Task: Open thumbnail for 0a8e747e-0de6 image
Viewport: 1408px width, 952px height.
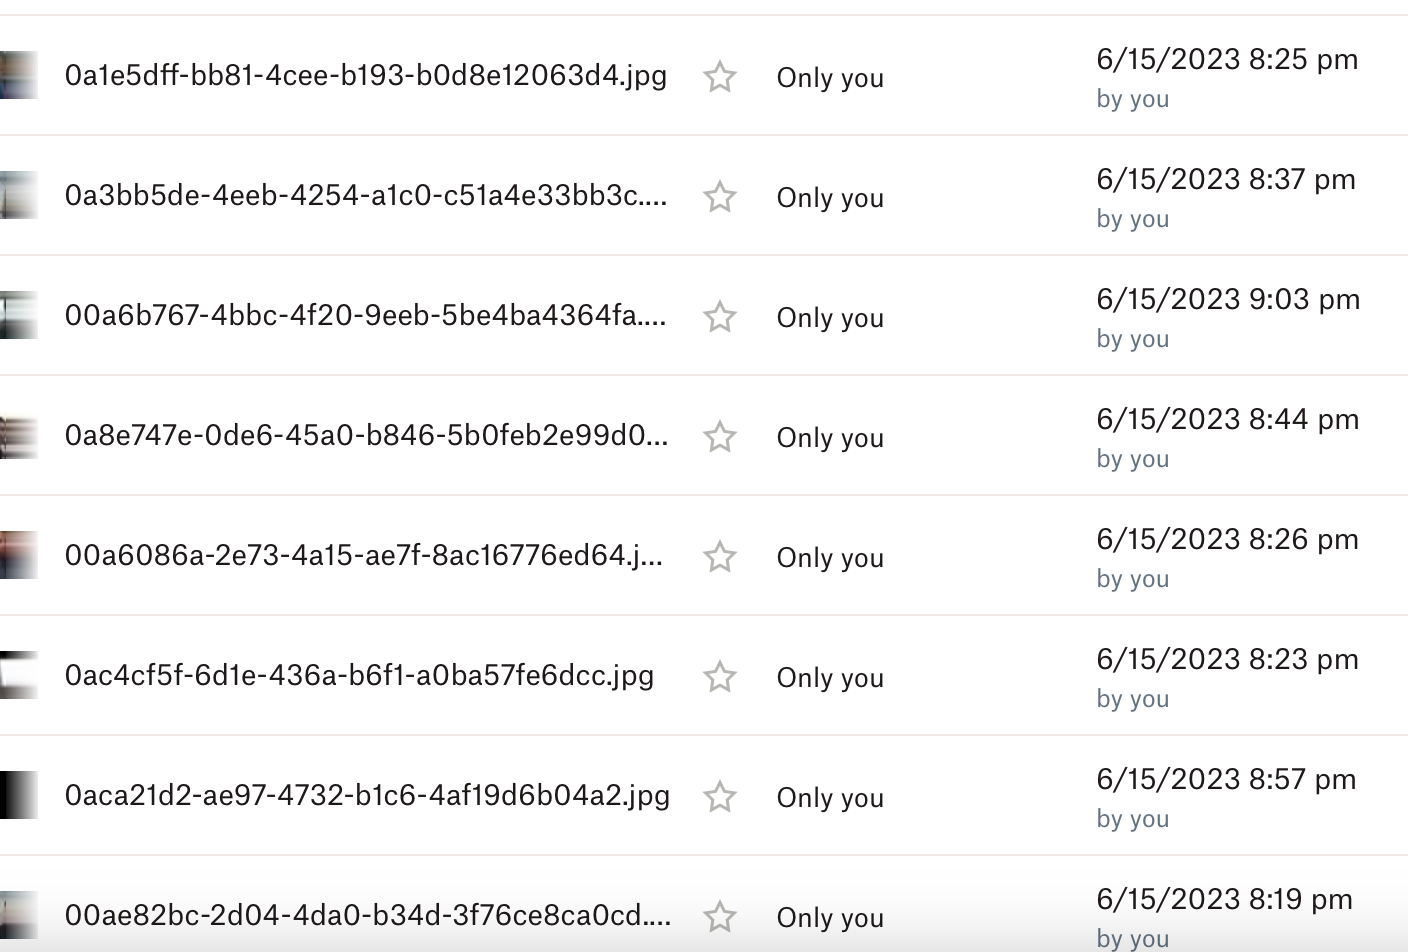Action: tap(19, 436)
